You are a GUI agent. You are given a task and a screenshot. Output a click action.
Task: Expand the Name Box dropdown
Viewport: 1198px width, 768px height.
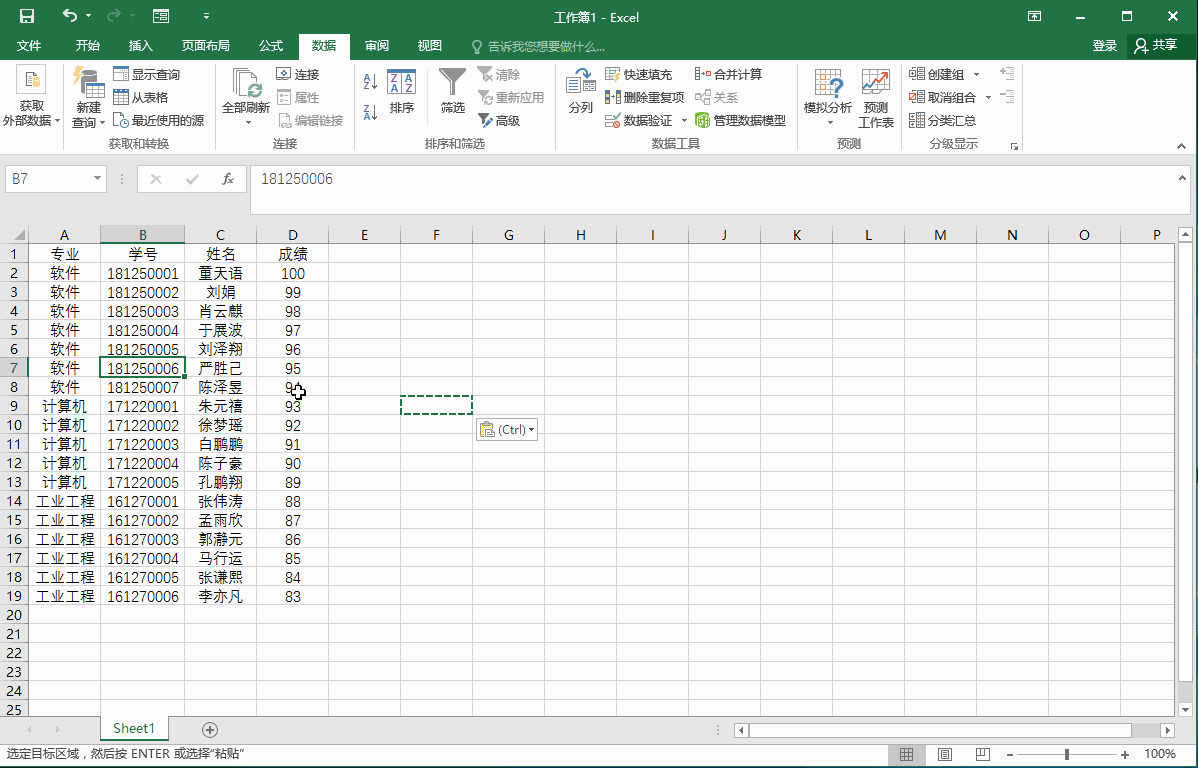tap(97, 179)
